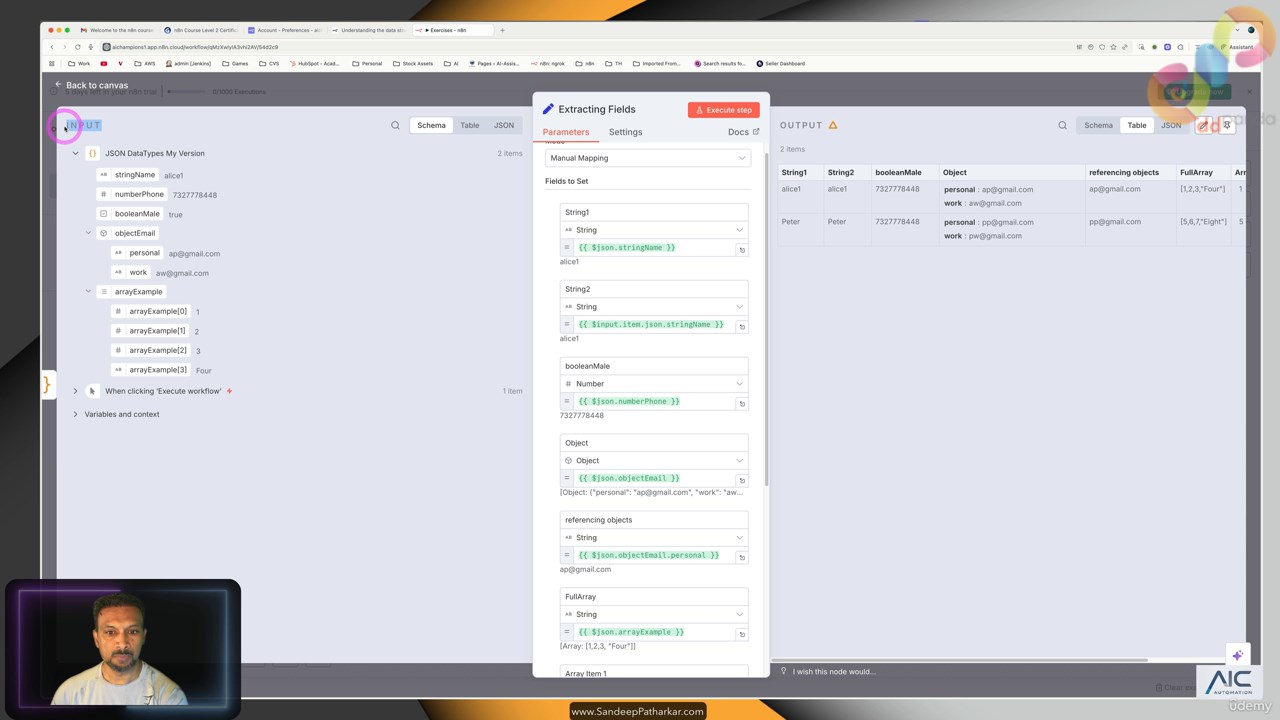Switch INPUT panel to Table view
This screenshot has width=1280, height=720.
[x=469, y=125]
